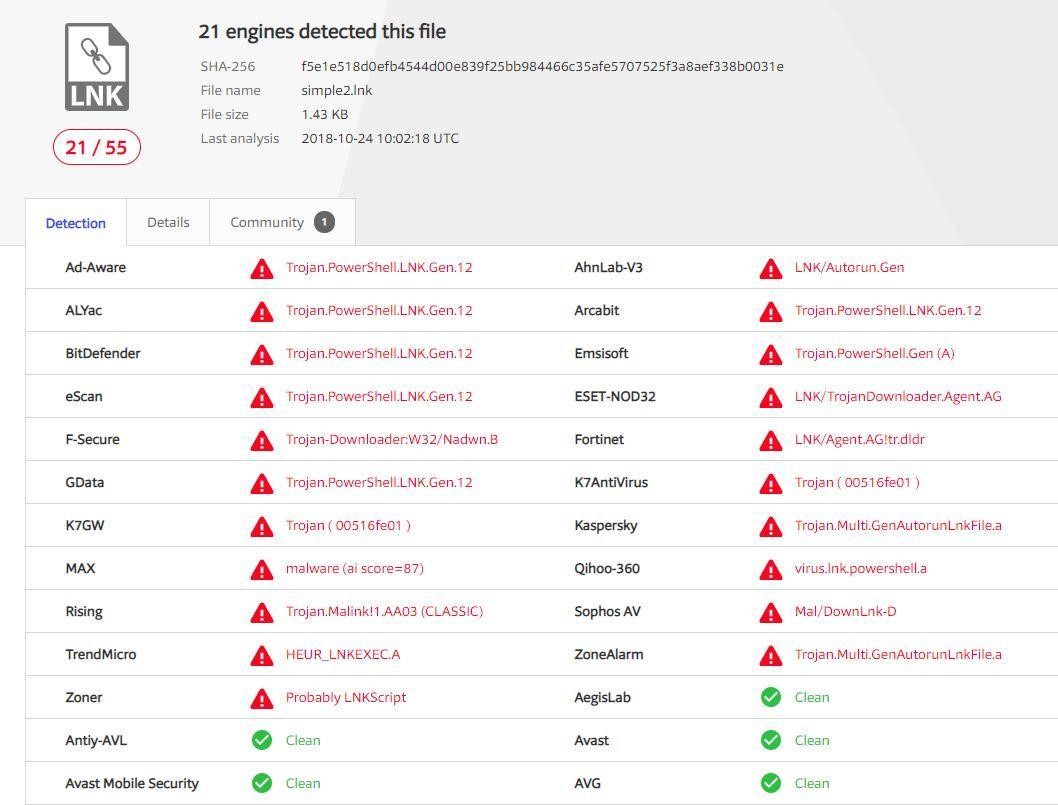The width and height of the screenshot is (1058, 805).
Task: Click the K7GW result Trojan ( 00516fe01 )
Action: [x=348, y=525]
